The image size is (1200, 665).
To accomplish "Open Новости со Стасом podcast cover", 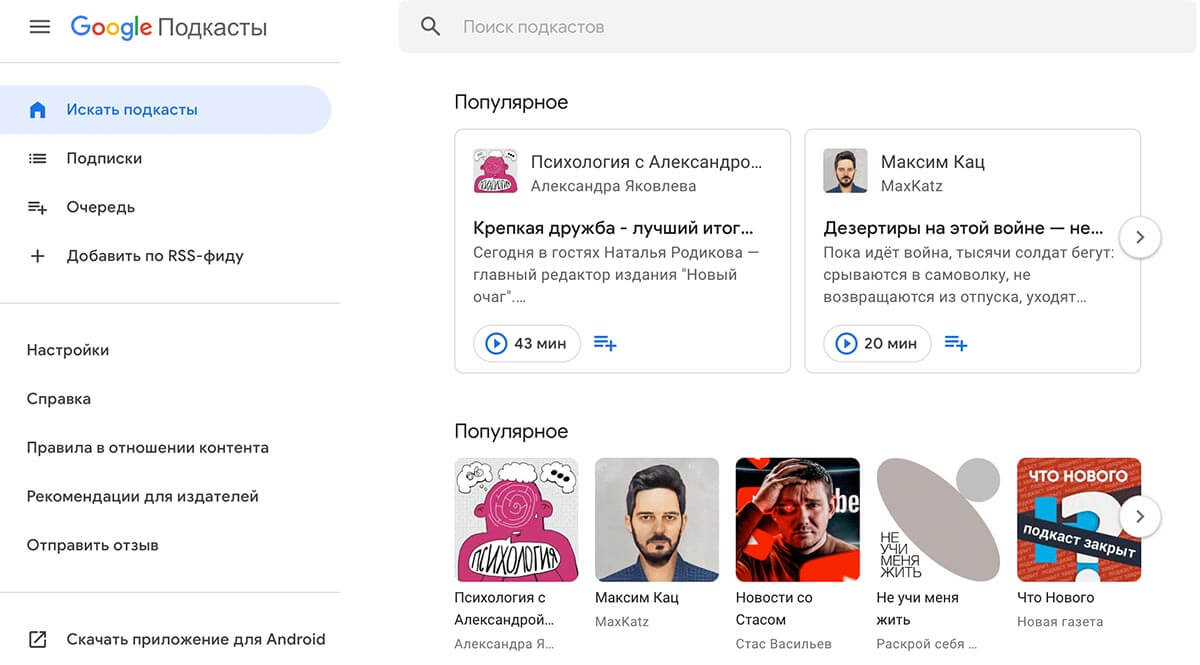I will (x=798, y=520).
